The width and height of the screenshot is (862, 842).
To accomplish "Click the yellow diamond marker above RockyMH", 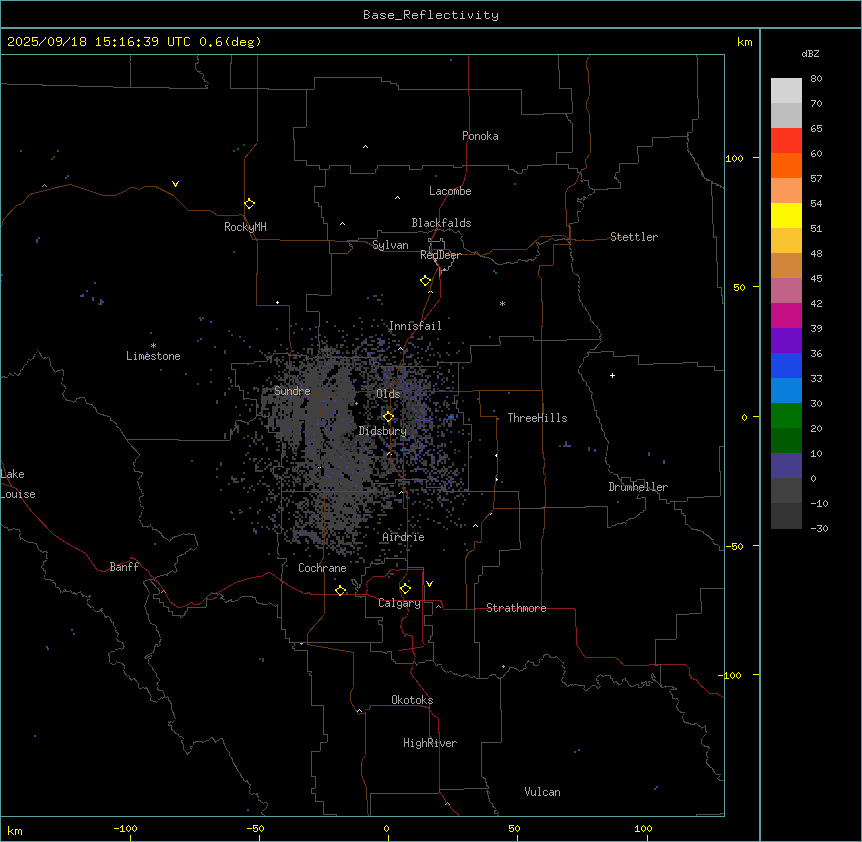I will point(249,203).
